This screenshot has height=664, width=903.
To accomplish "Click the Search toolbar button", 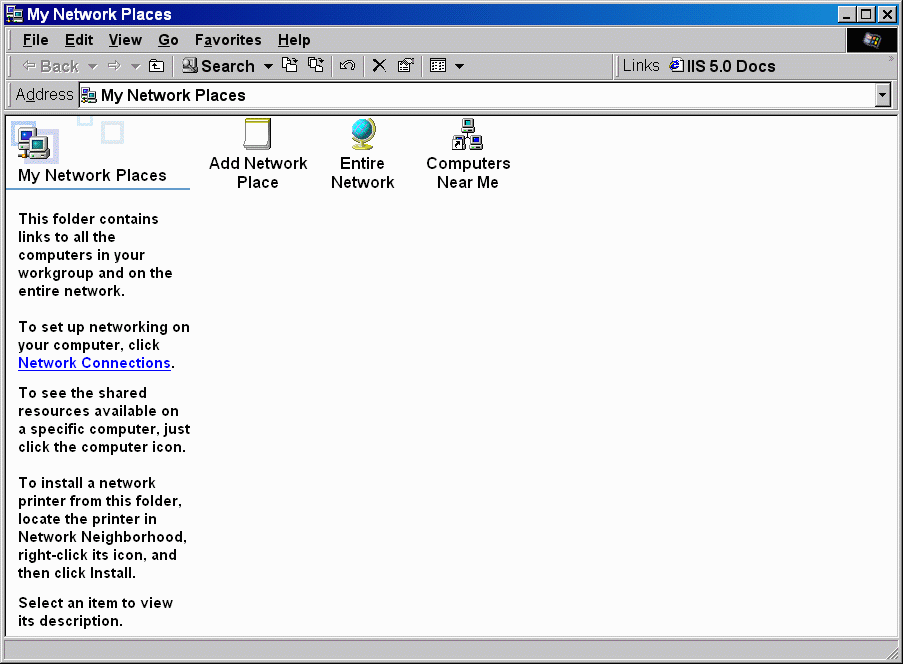I will (218, 66).
